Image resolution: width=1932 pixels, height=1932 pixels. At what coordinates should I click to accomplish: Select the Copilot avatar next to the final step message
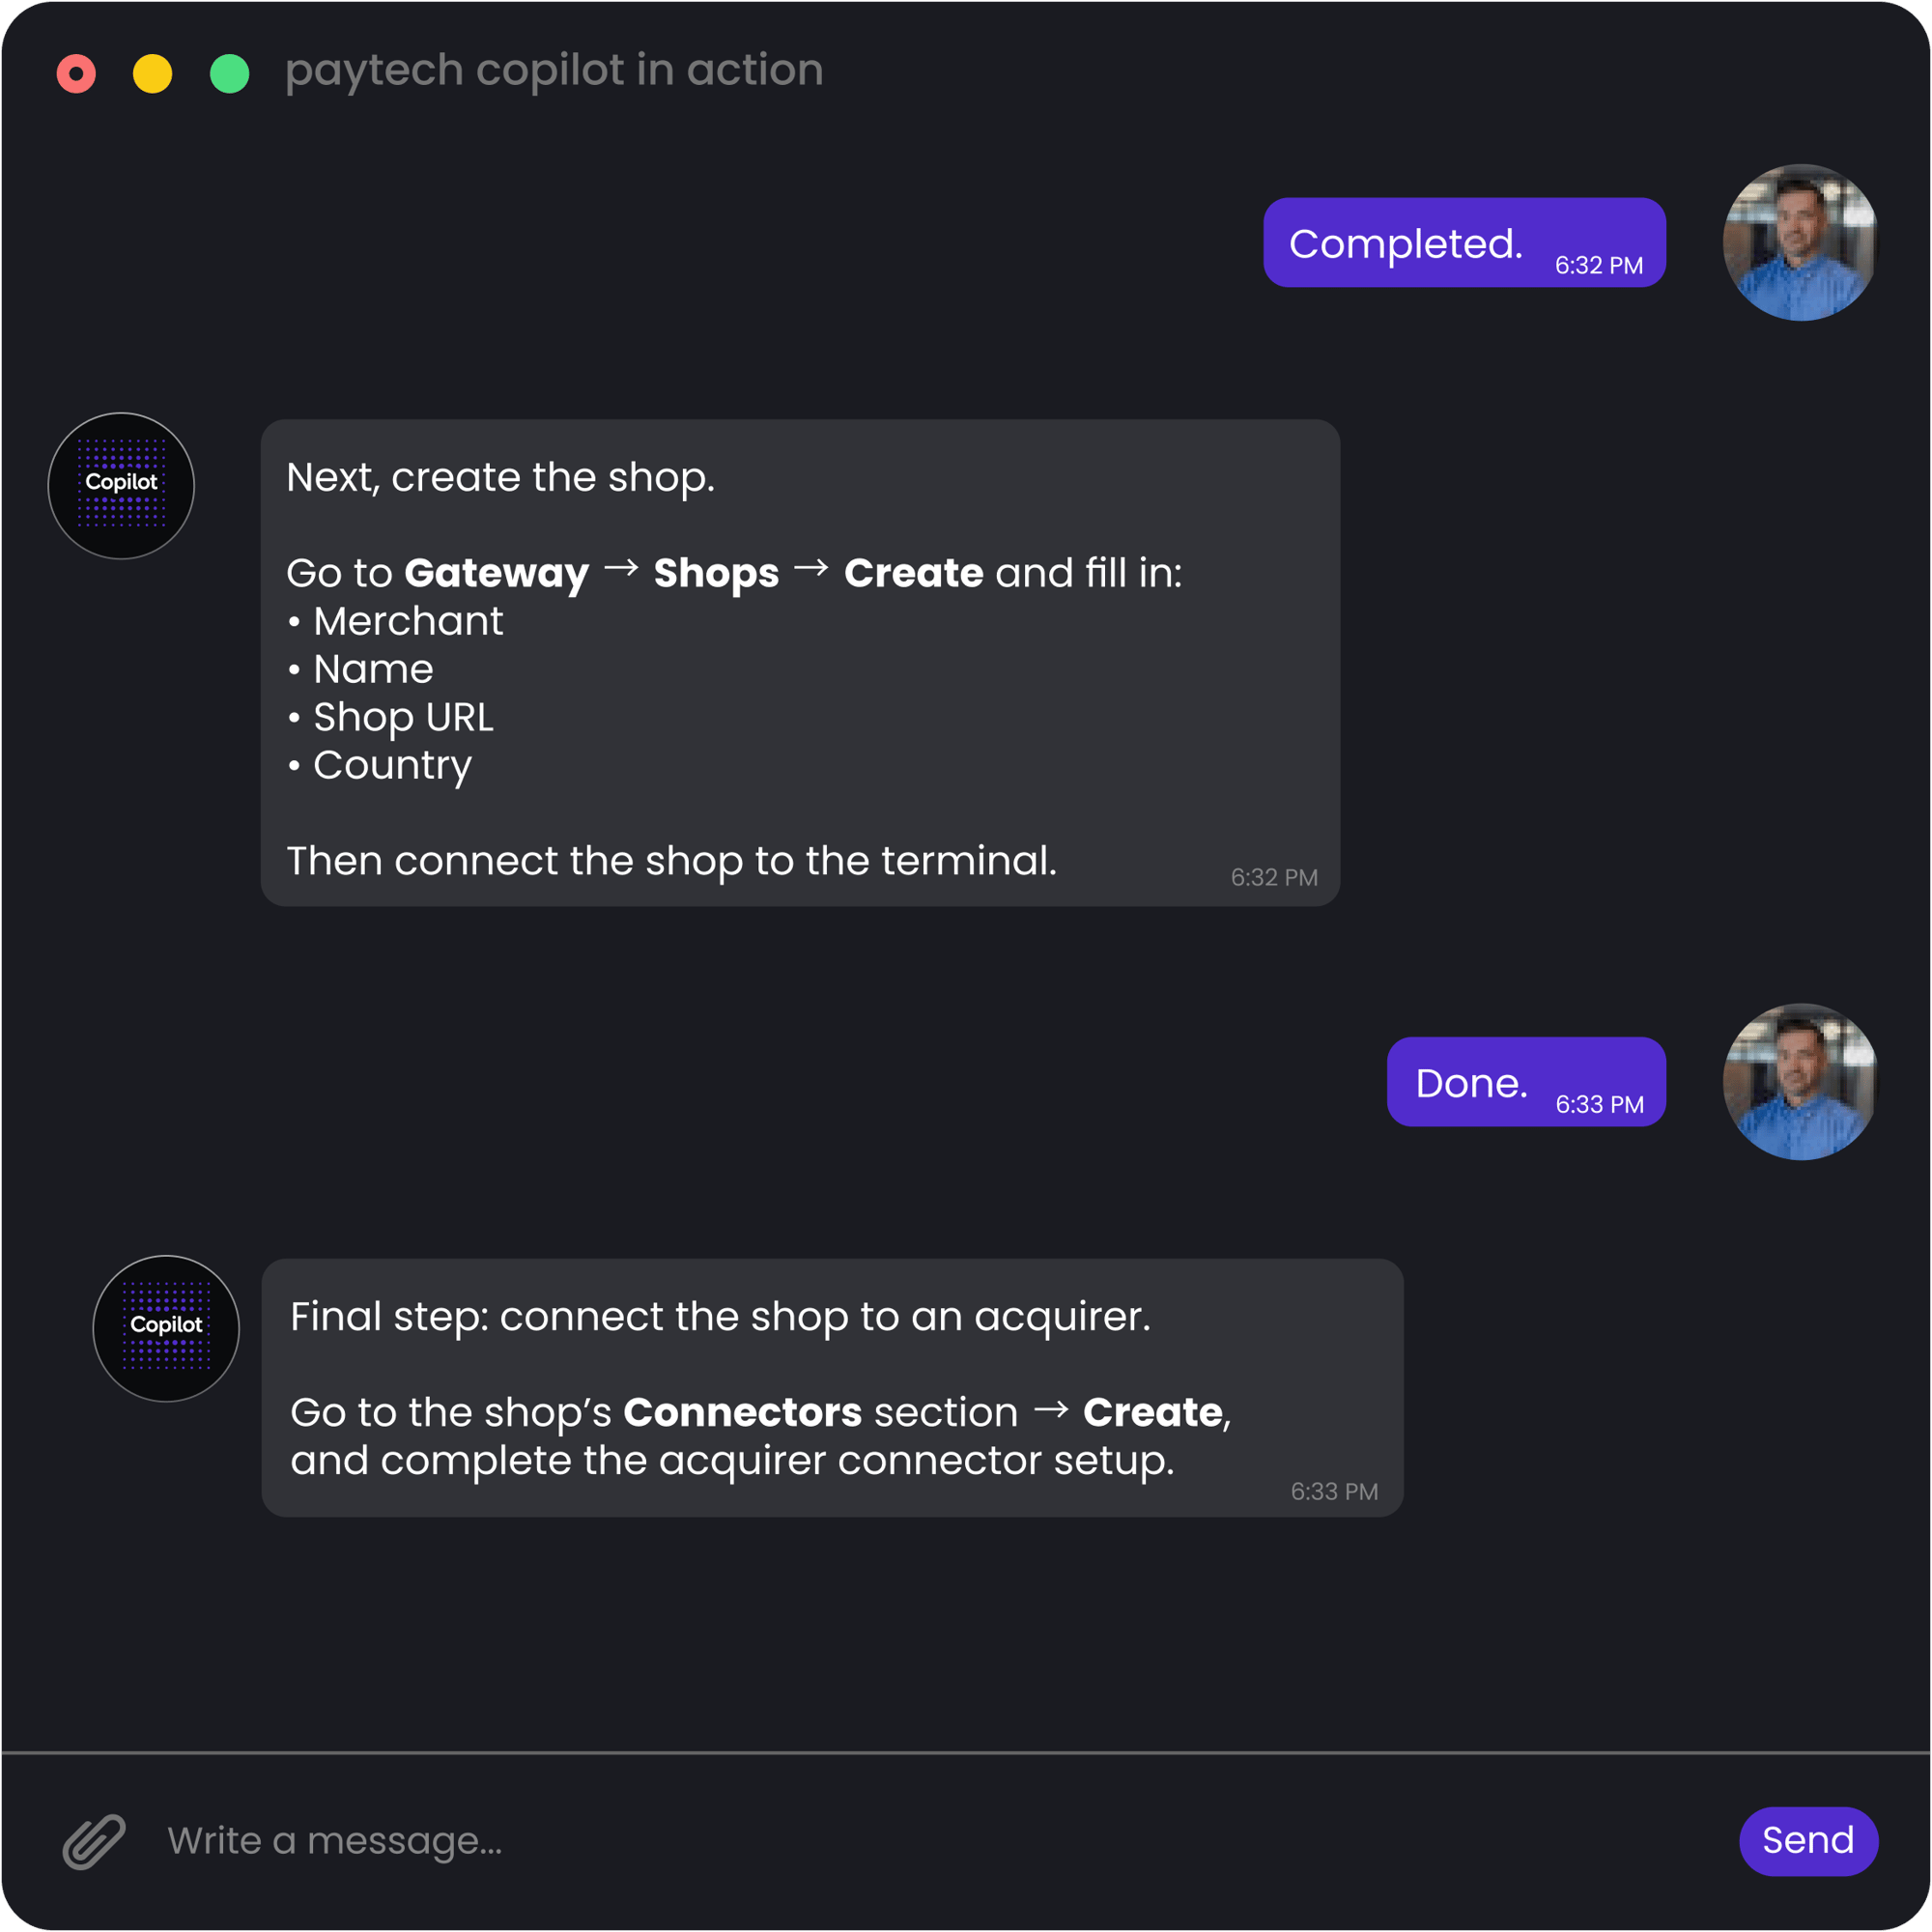166,1328
